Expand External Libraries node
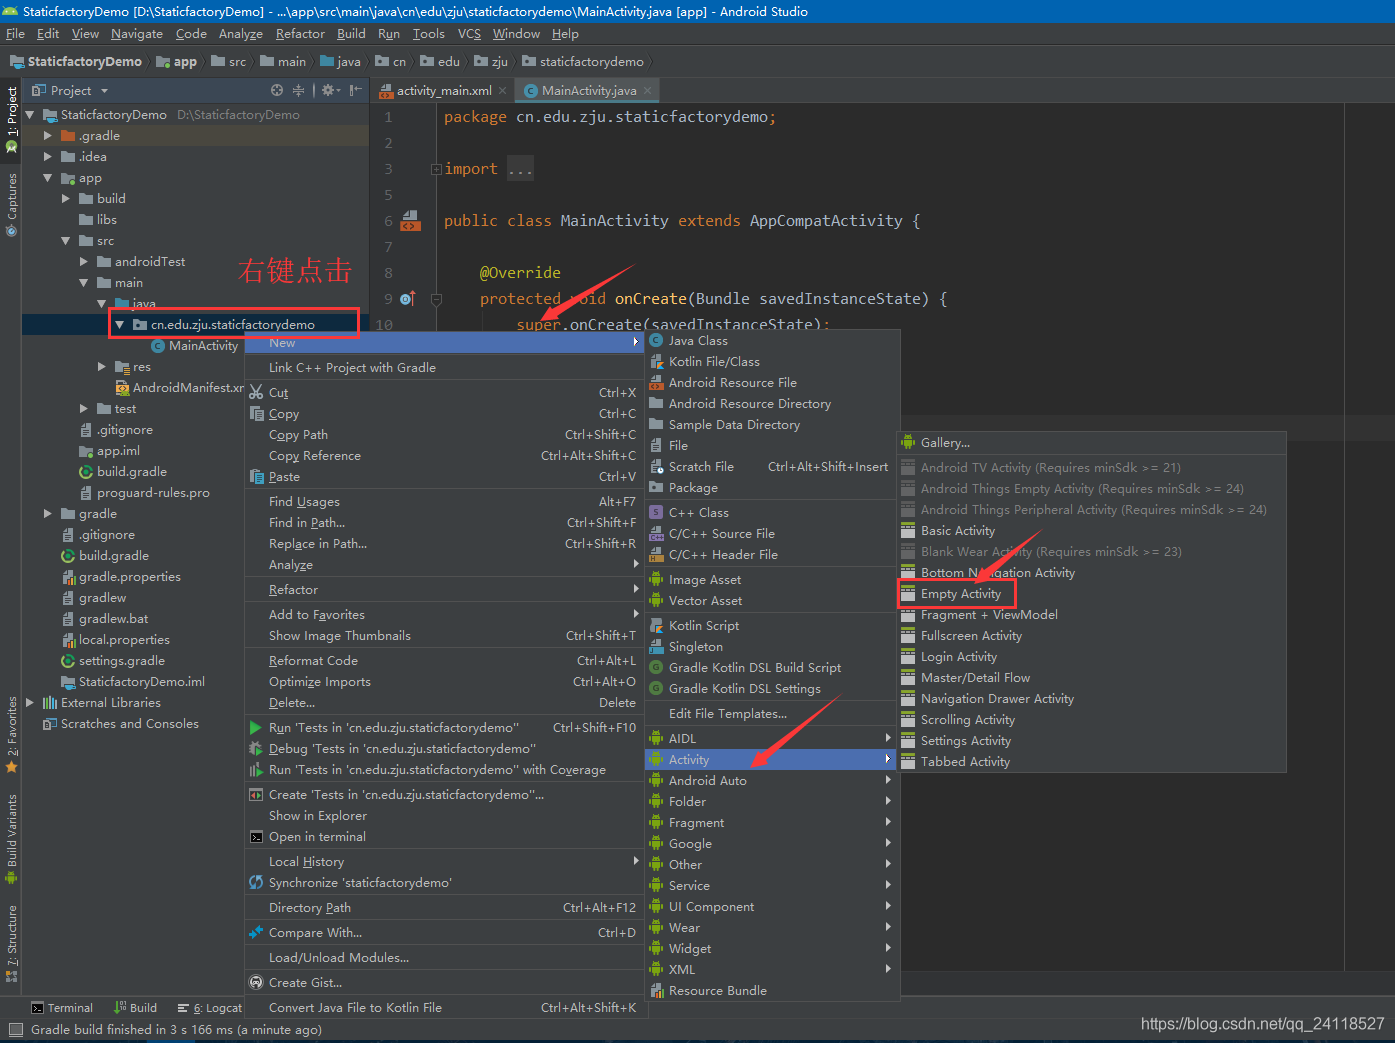Screen dimensions: 1395x1043 30,703
